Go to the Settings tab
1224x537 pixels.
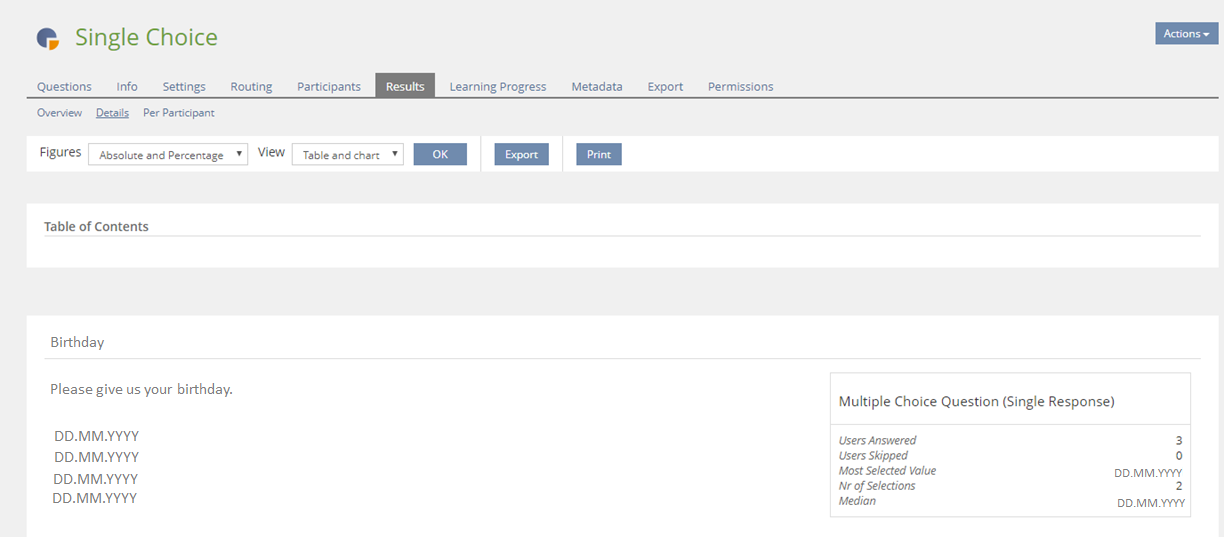coord(184,87)
